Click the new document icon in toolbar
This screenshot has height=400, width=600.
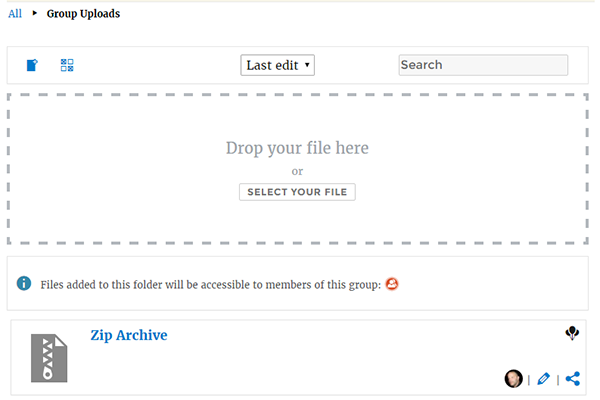click(x=32, y=65)
